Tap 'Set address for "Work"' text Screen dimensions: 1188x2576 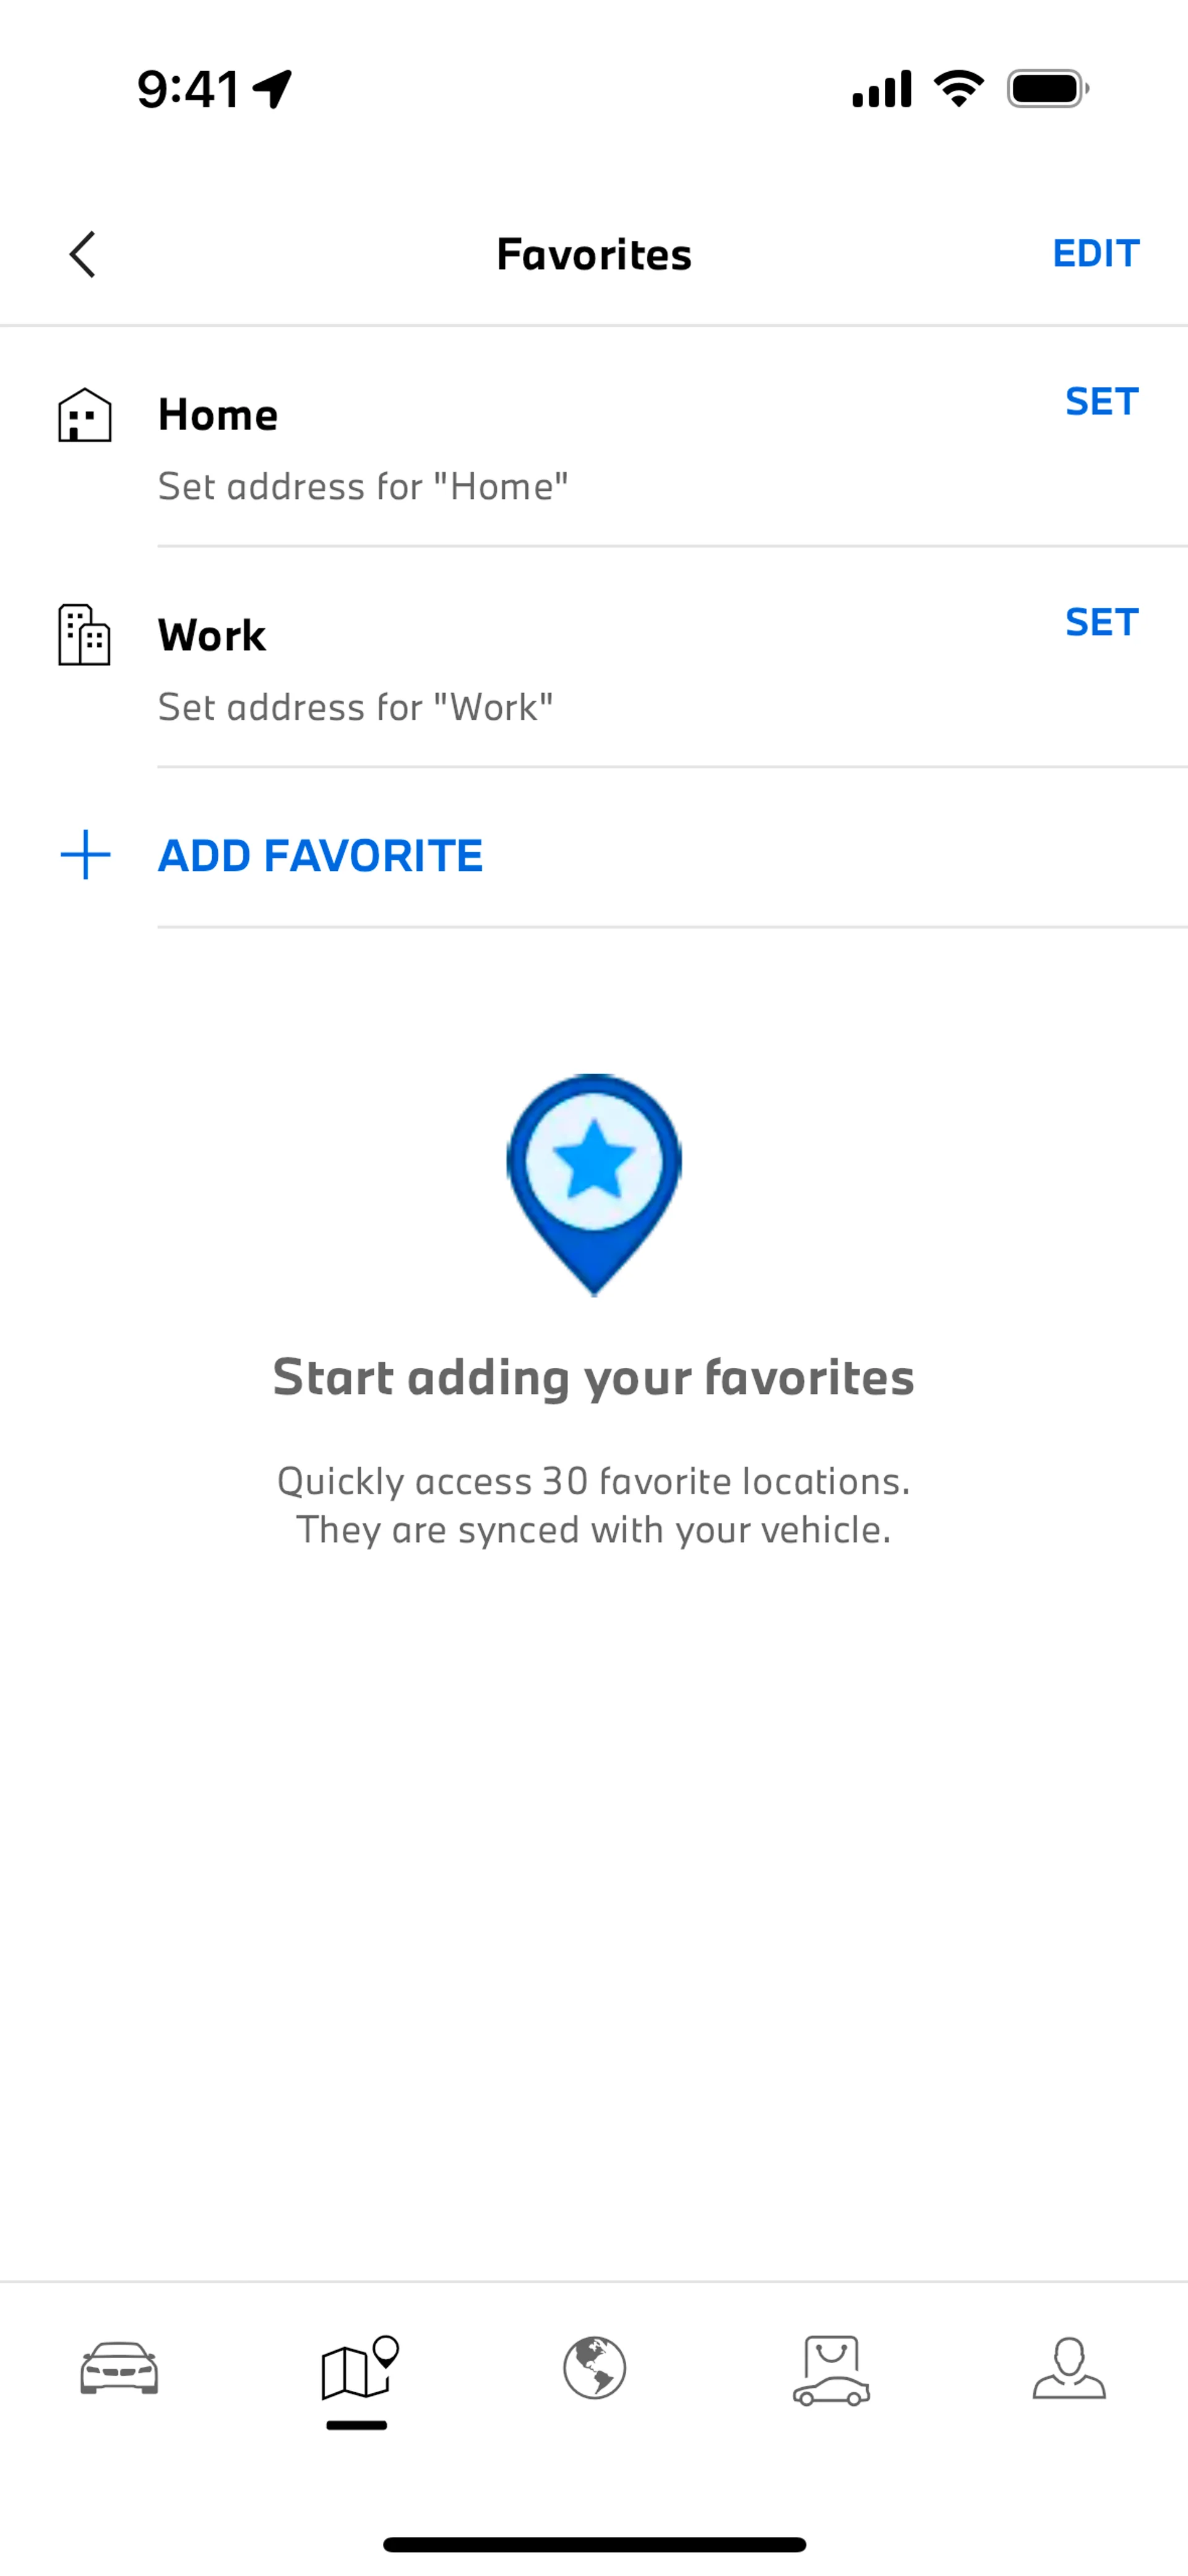point(356,707)
